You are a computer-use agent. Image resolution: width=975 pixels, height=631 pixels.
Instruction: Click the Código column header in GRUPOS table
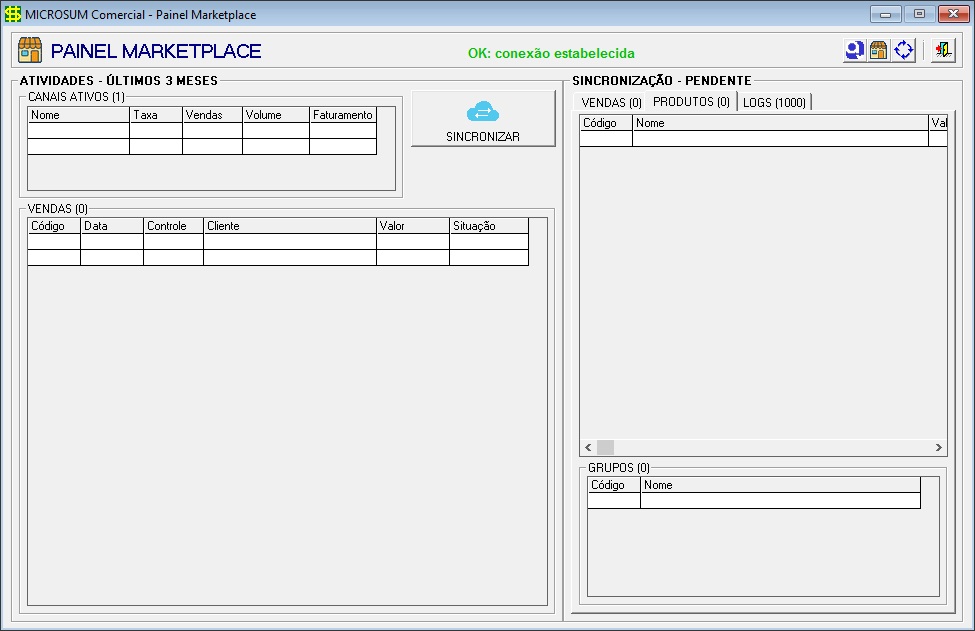click(x=613, y=485)
